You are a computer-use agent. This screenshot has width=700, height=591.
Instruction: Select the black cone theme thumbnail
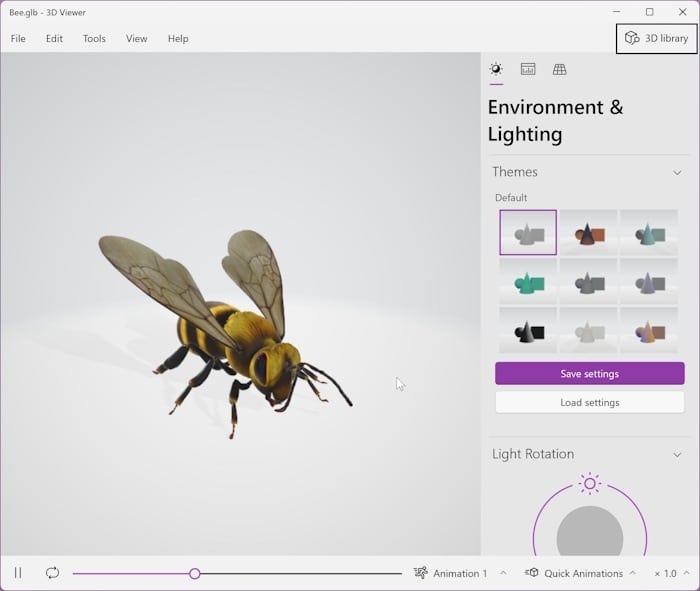pyautogui.click(x=528, y=330)
